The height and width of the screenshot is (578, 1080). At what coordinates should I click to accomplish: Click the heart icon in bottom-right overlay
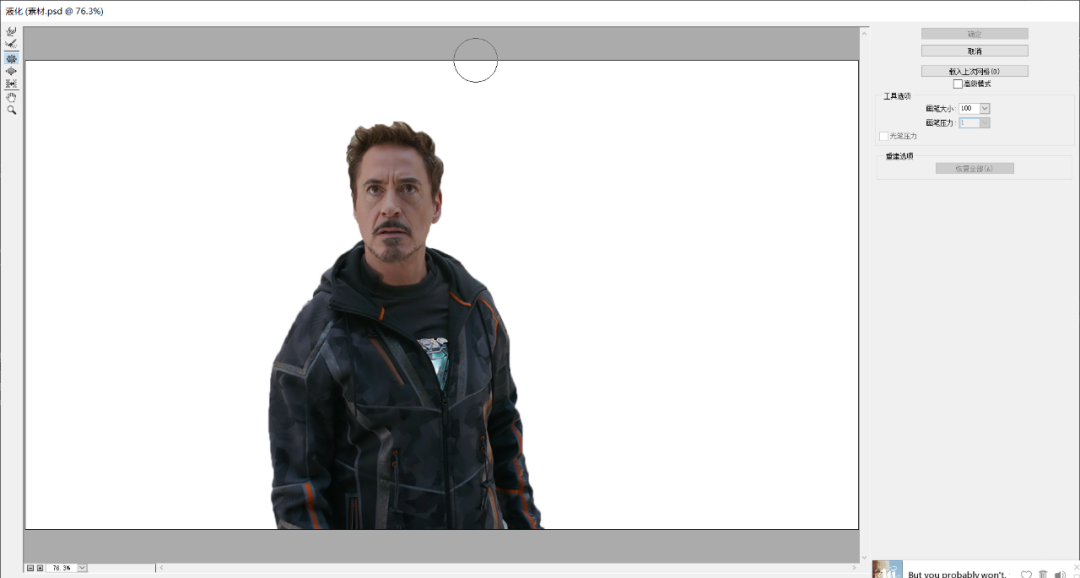click(1026, 574)
